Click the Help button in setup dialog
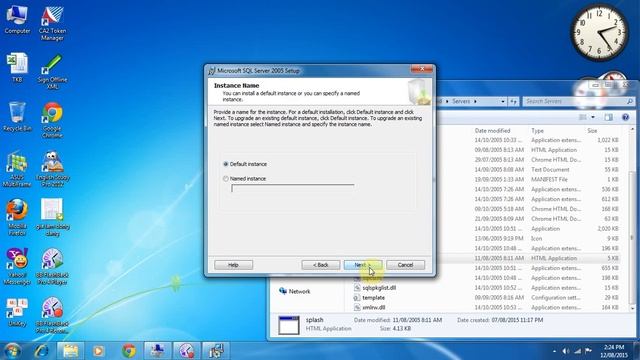The image size is (640, 360). click(x=233, y=265)
